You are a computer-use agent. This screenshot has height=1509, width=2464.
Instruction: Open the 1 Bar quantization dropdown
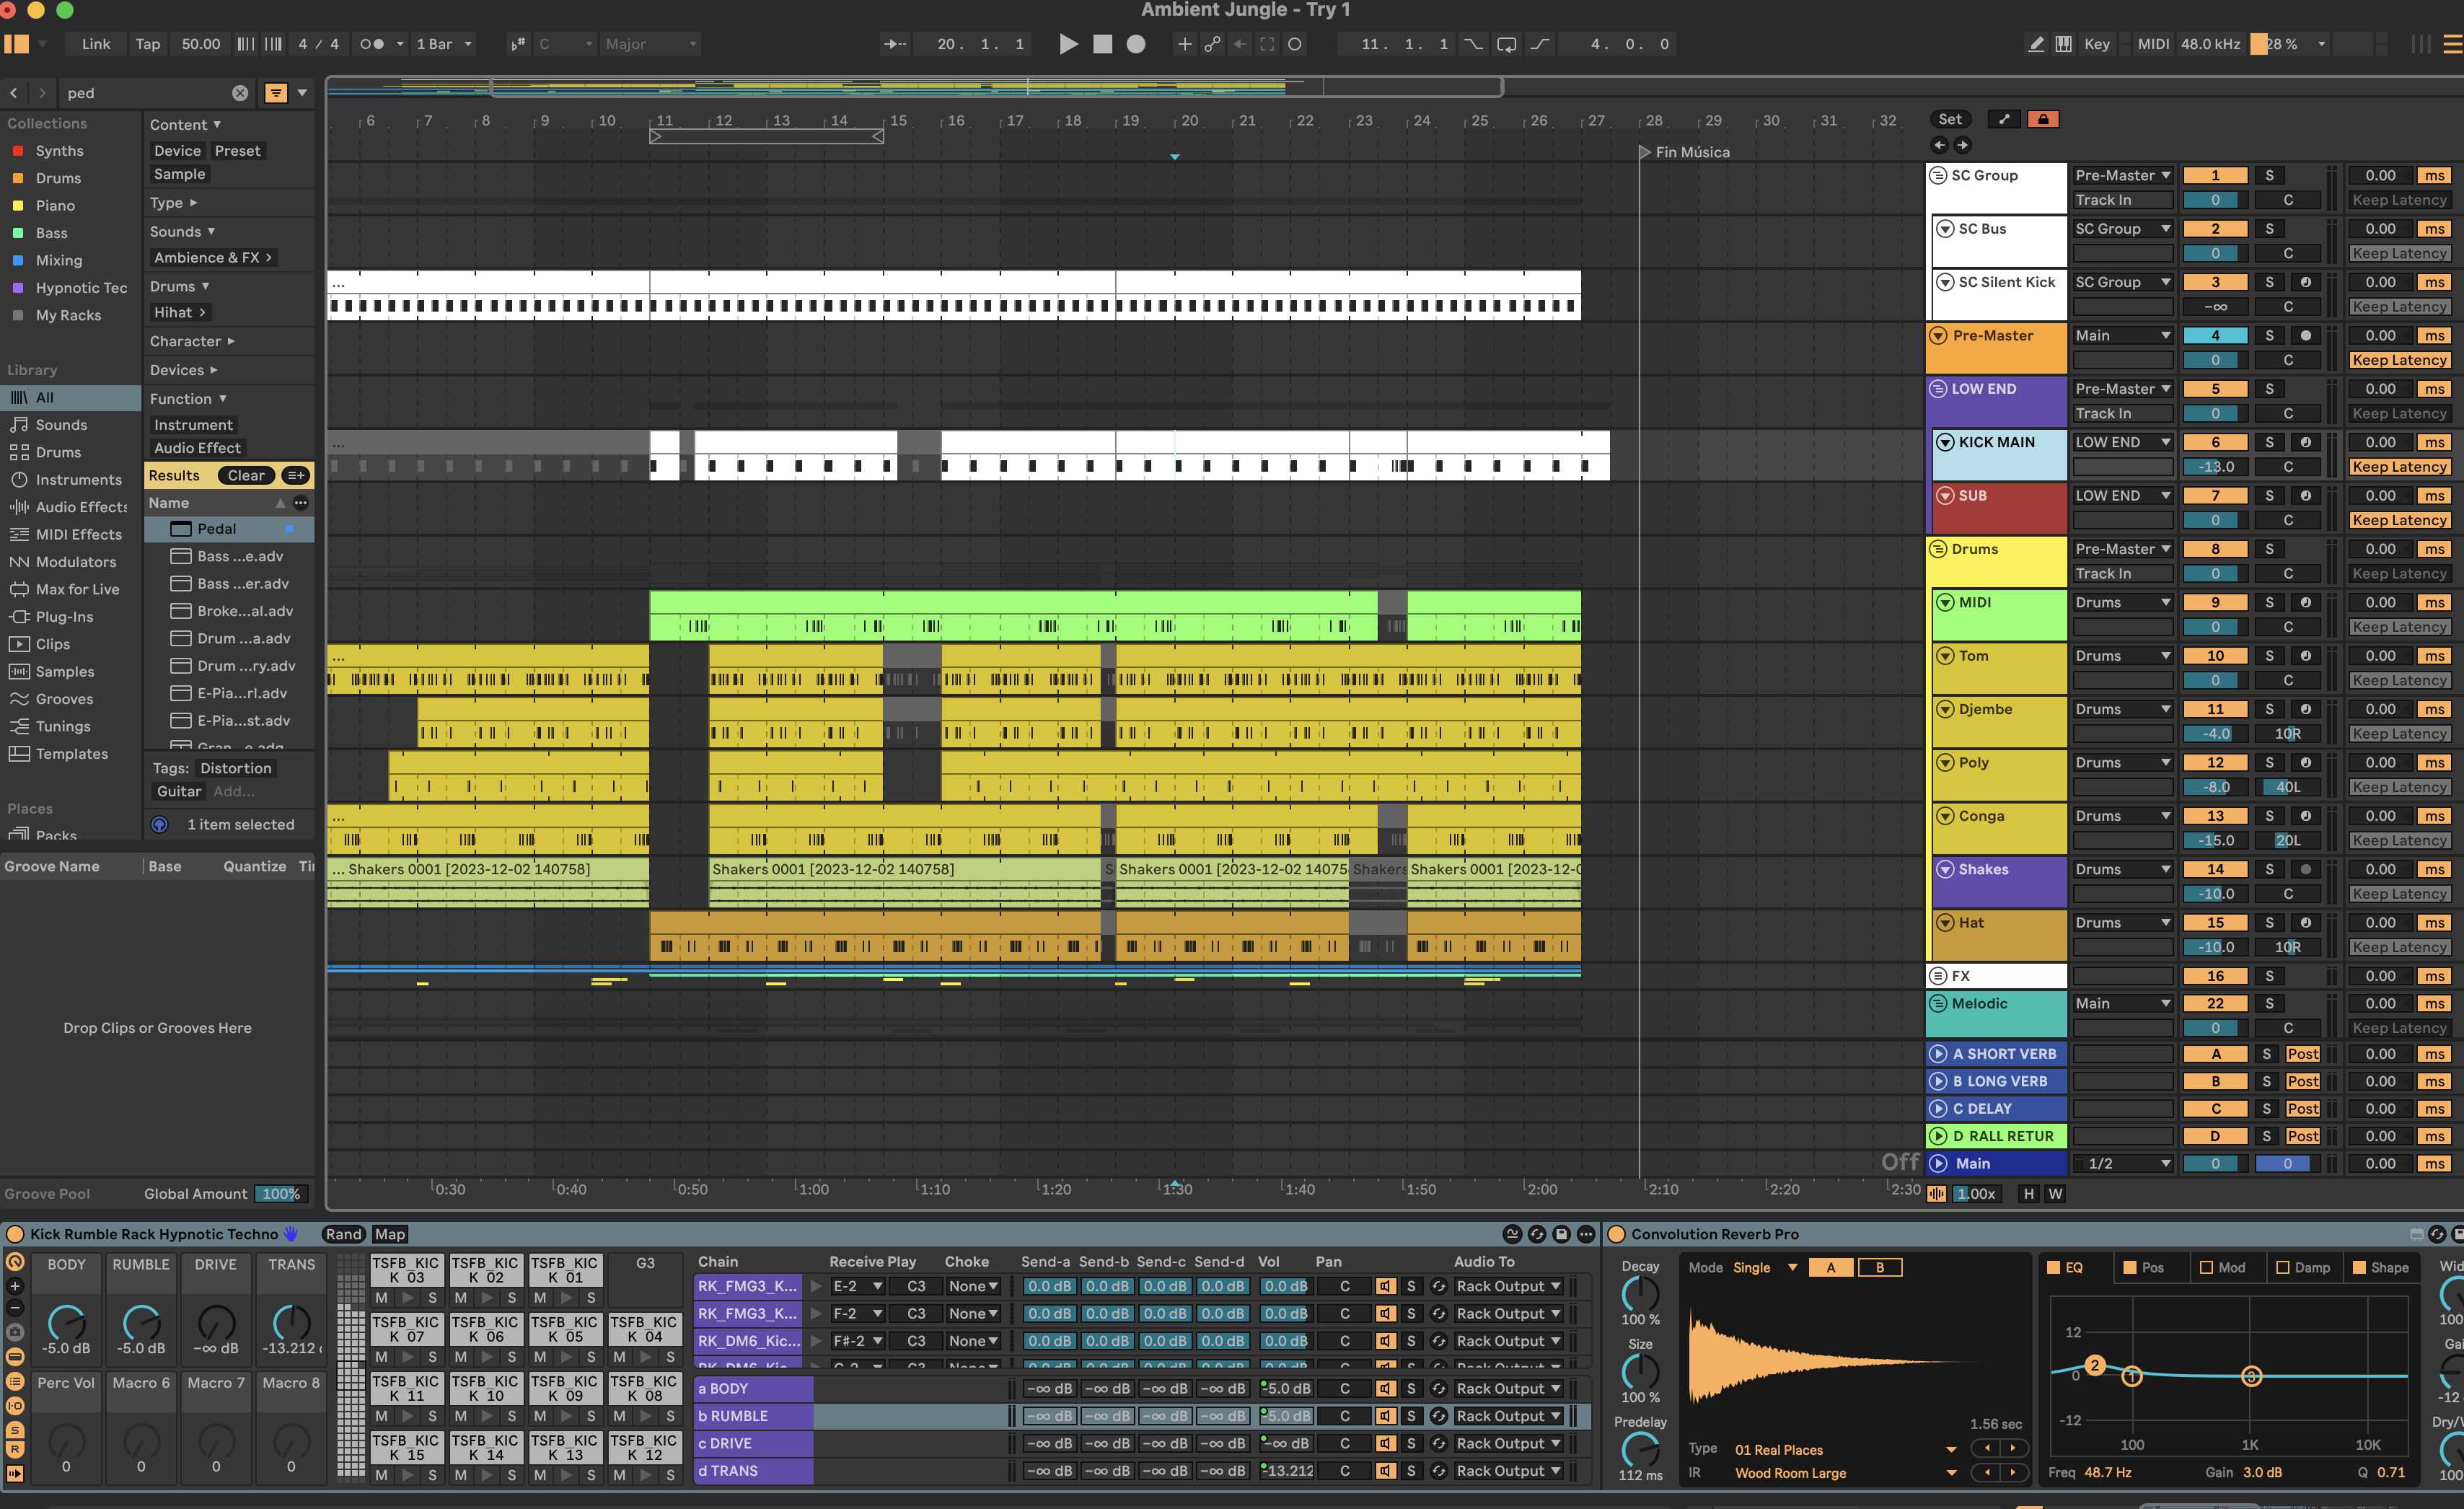[x=444, y=44]
